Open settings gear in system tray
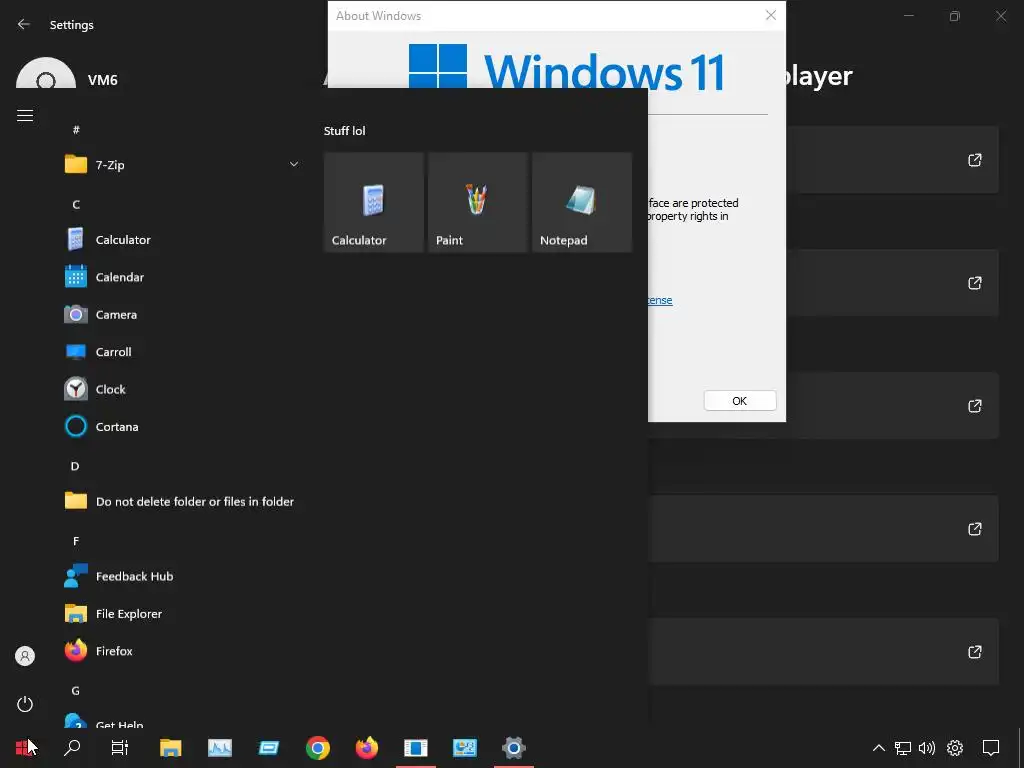The height and width of the screenshot is (768, 1024). coord(955,748)
